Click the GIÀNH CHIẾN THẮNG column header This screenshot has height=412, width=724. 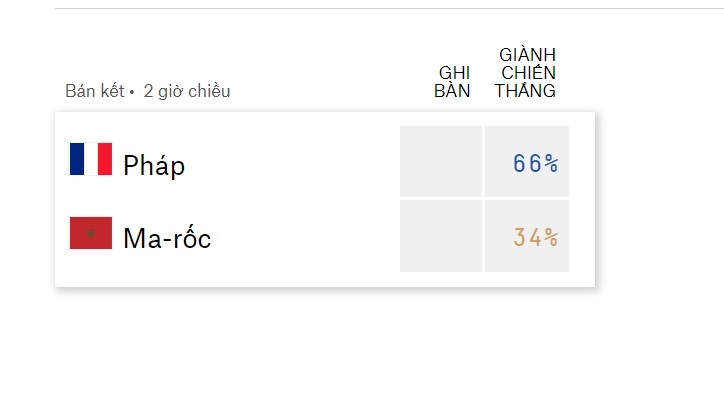(x=525, y=73)
